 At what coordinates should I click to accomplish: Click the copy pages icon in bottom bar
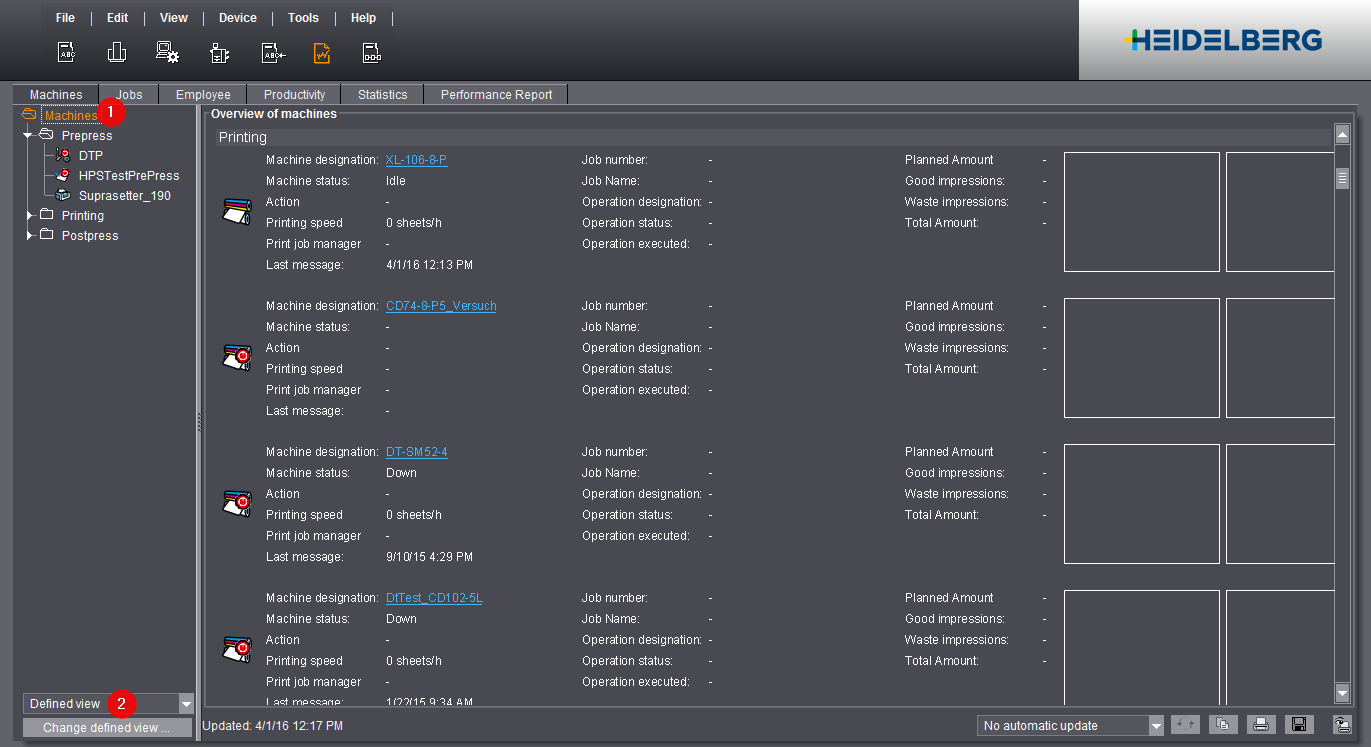tap(1223, 725)
